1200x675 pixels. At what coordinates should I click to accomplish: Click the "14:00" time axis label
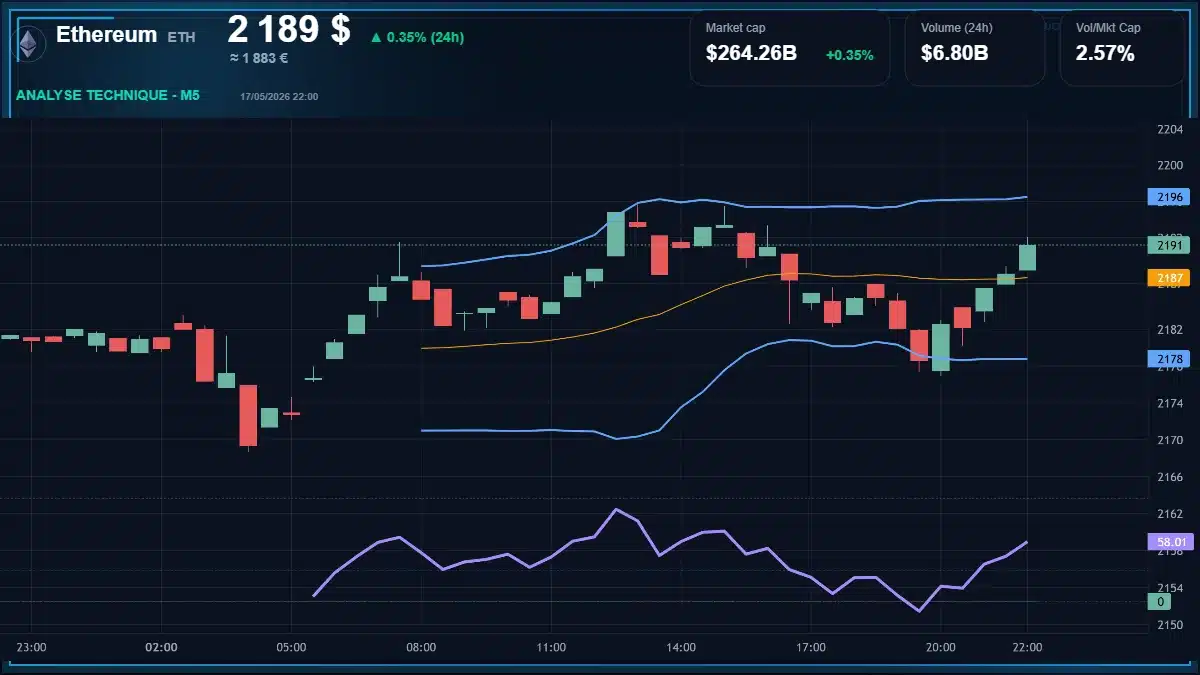click(x=681, y=647)
